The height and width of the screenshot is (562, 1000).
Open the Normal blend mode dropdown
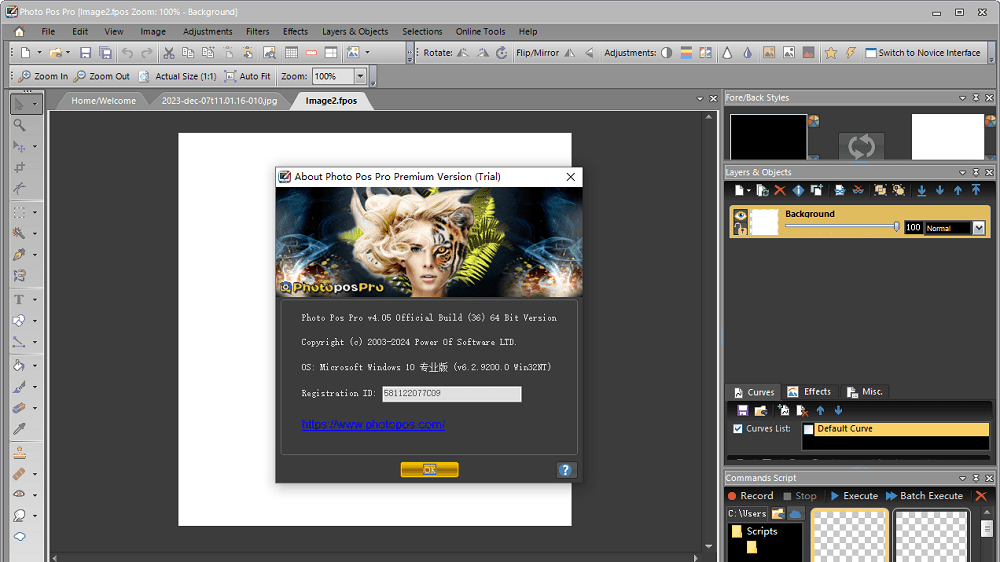pos(978,228)
